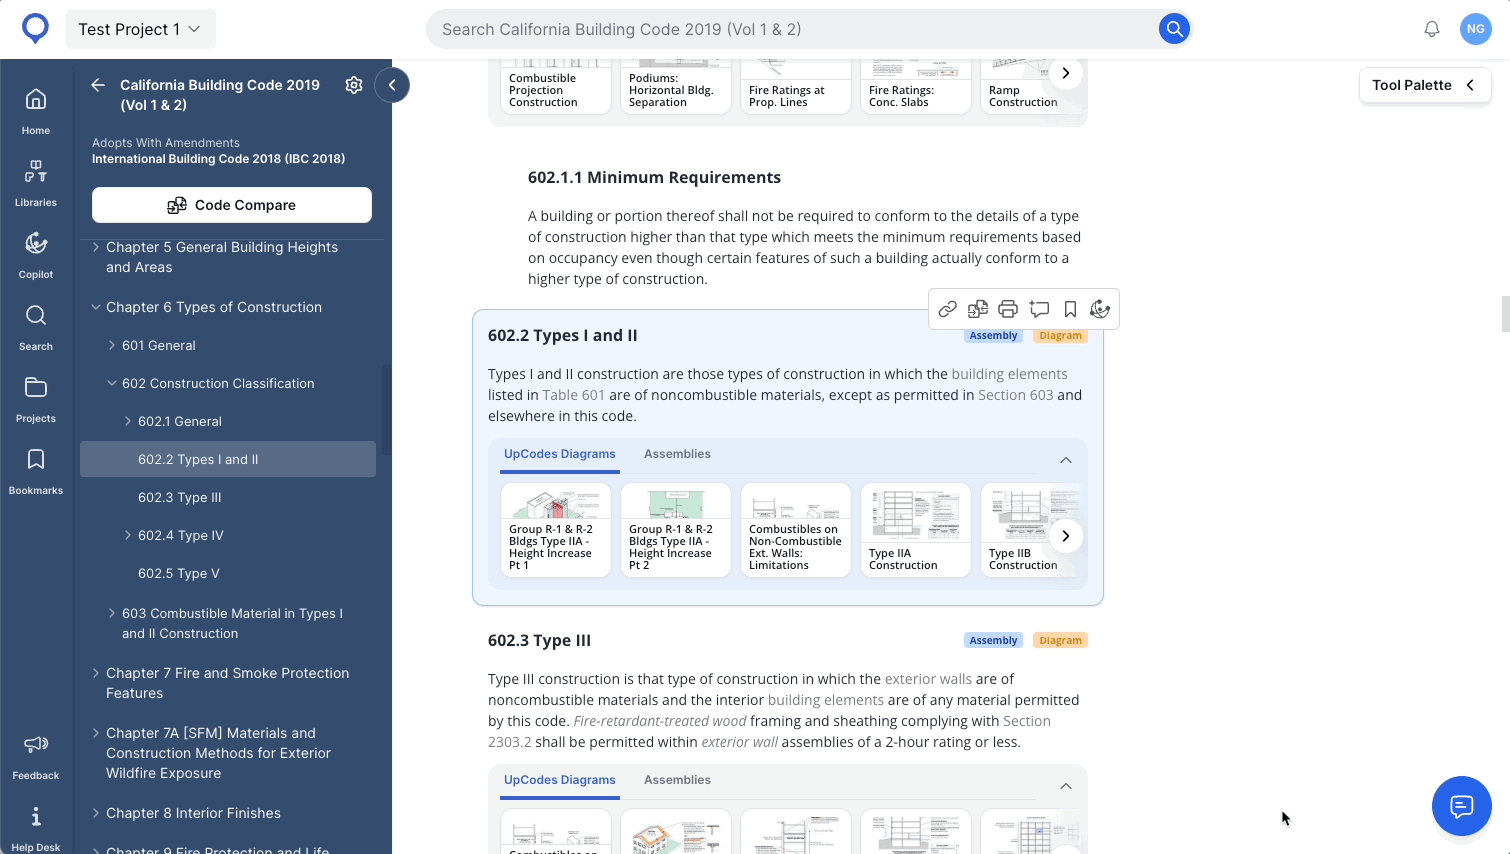Collapse the 602.2 diagrams panel
This screenshot has height=854, width=1510.
click(1066, 460)
